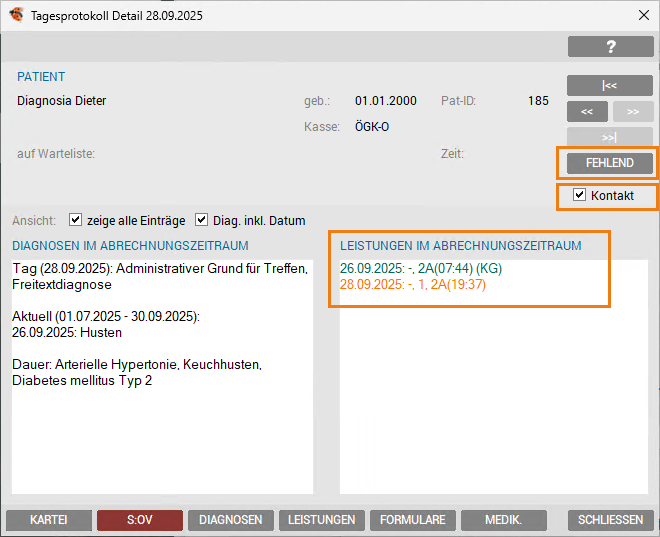Uncheck 'zeige alle Einträge' option
Viewport: 660px width, 537px height.
coord(75,220)
